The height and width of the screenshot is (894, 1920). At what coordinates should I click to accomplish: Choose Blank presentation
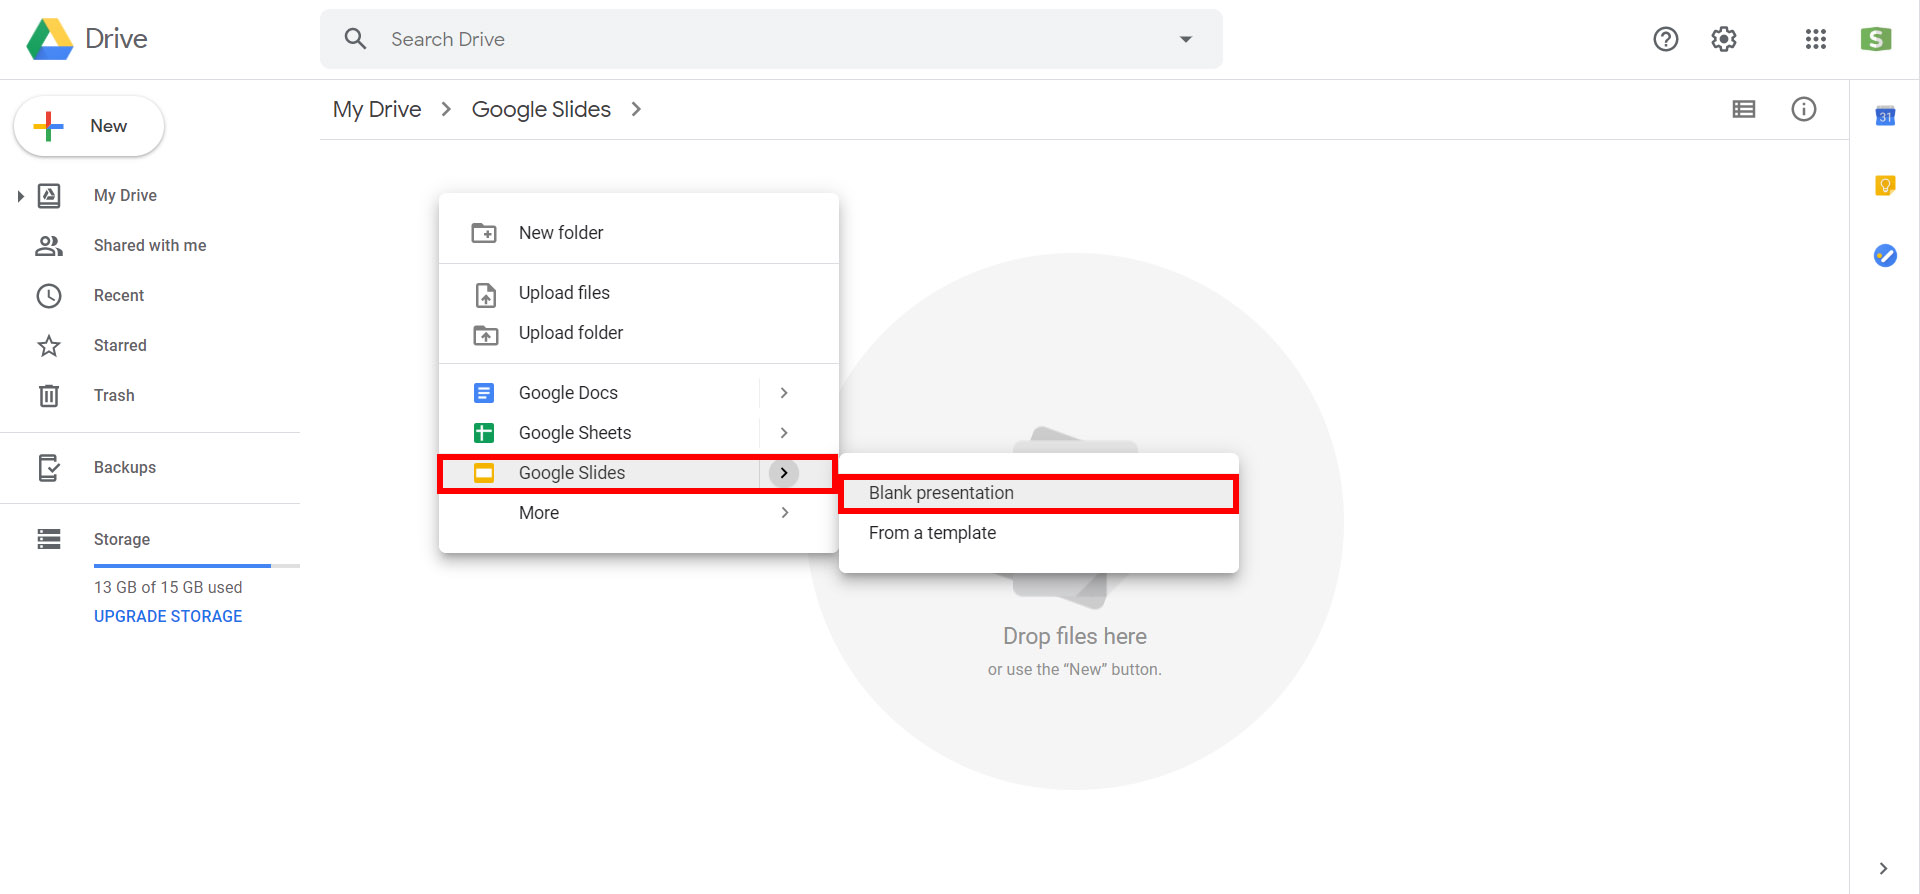tap(1039, 493)
